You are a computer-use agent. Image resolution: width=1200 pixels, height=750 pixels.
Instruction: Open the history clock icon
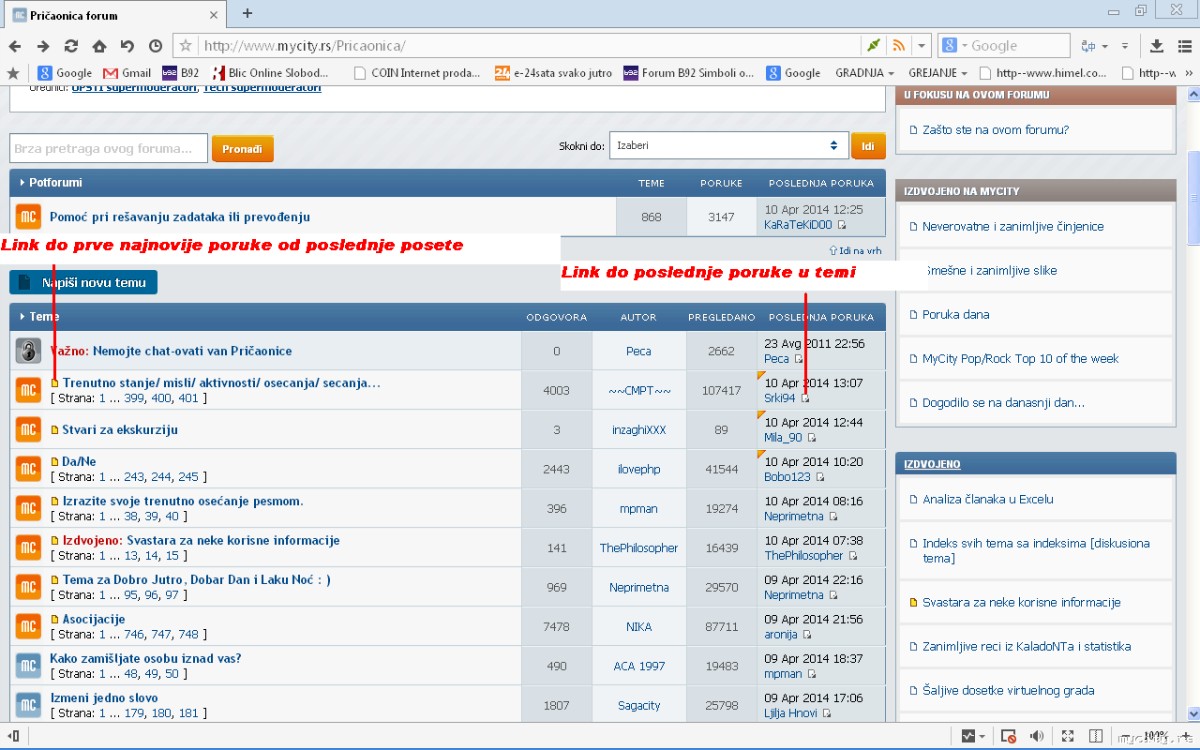(155, 46)
